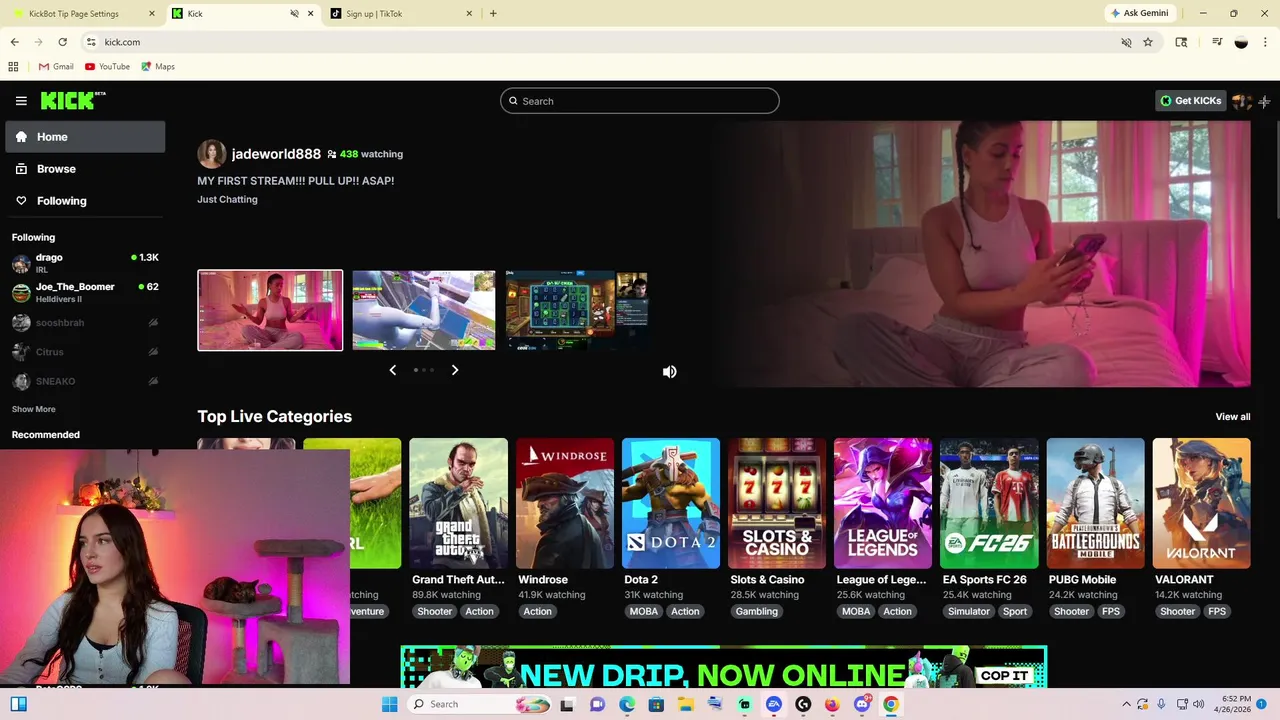Unmute the Kick tab via its speaker icon
The width and height of the screenshot is (1280, 720).
click(x=294, y=14)
